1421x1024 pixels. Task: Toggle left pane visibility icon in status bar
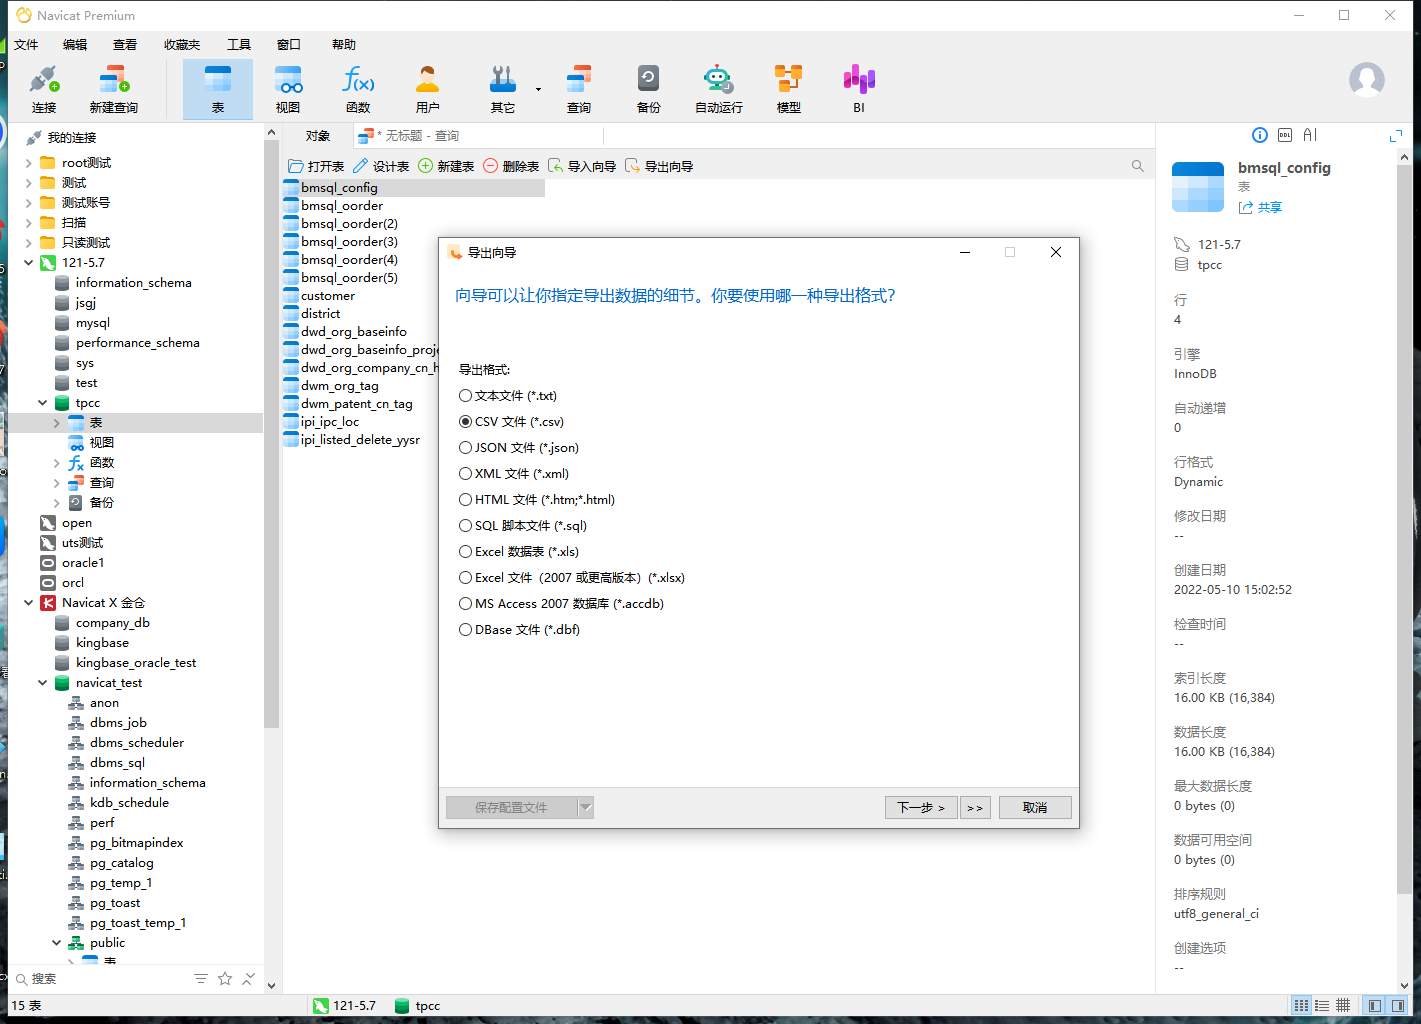(x=1375, y=1005)
